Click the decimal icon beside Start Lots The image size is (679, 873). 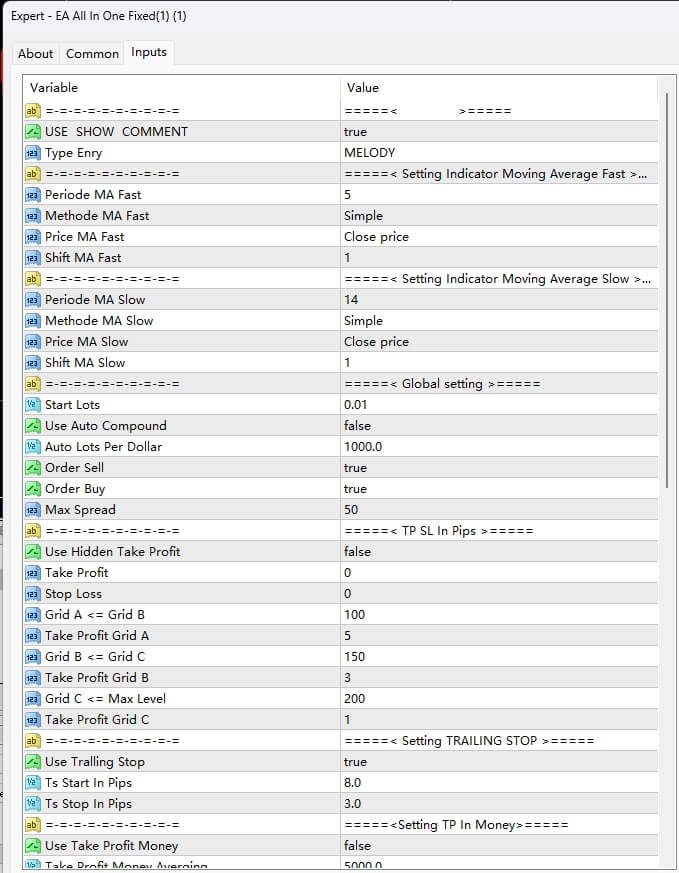pyautogui.click(x=32, y=405)
